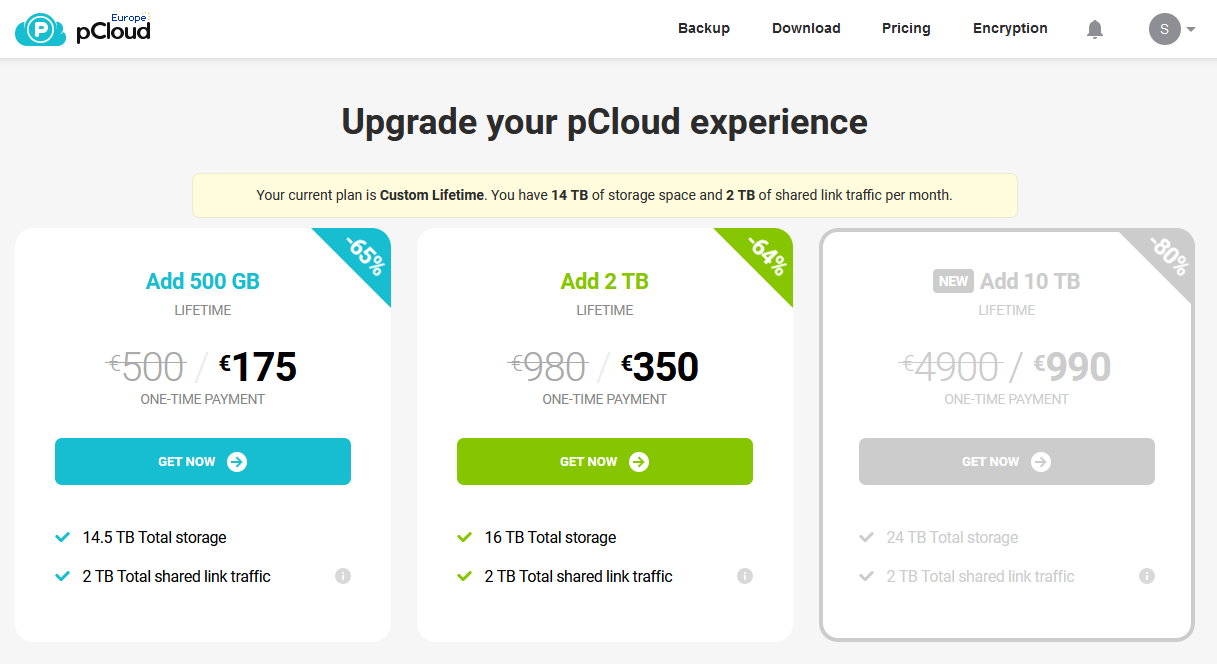This screenshot has width=1217, height=664.
Task: Click the -65% discount ribbon
Action: 362,257
